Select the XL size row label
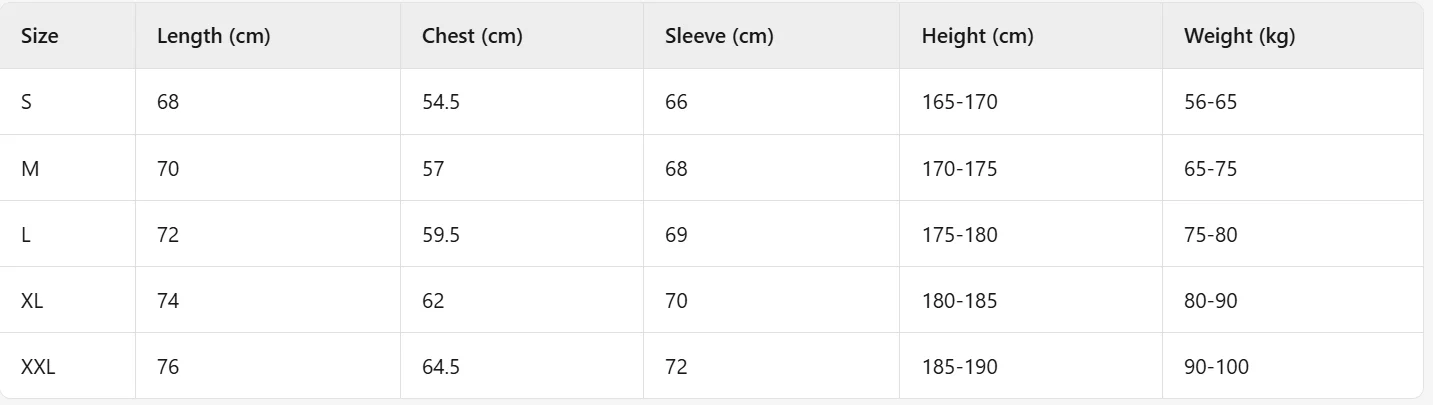Viewport: 1433px width, 405px height. pyautogui.click(x=32, y=301)
